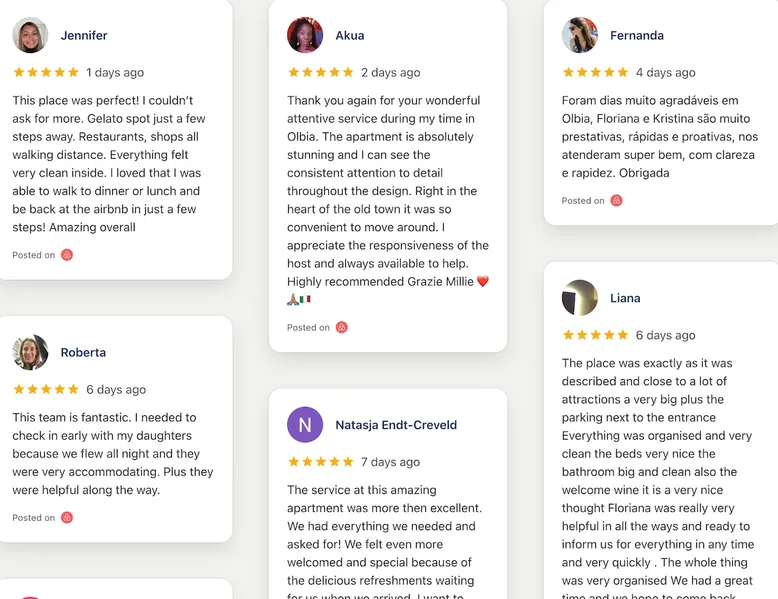Click the reviewer name Natasja Endt-Creveld
Image resolution: width=778 pixels, height=599 pixels.
click(396, 425)
